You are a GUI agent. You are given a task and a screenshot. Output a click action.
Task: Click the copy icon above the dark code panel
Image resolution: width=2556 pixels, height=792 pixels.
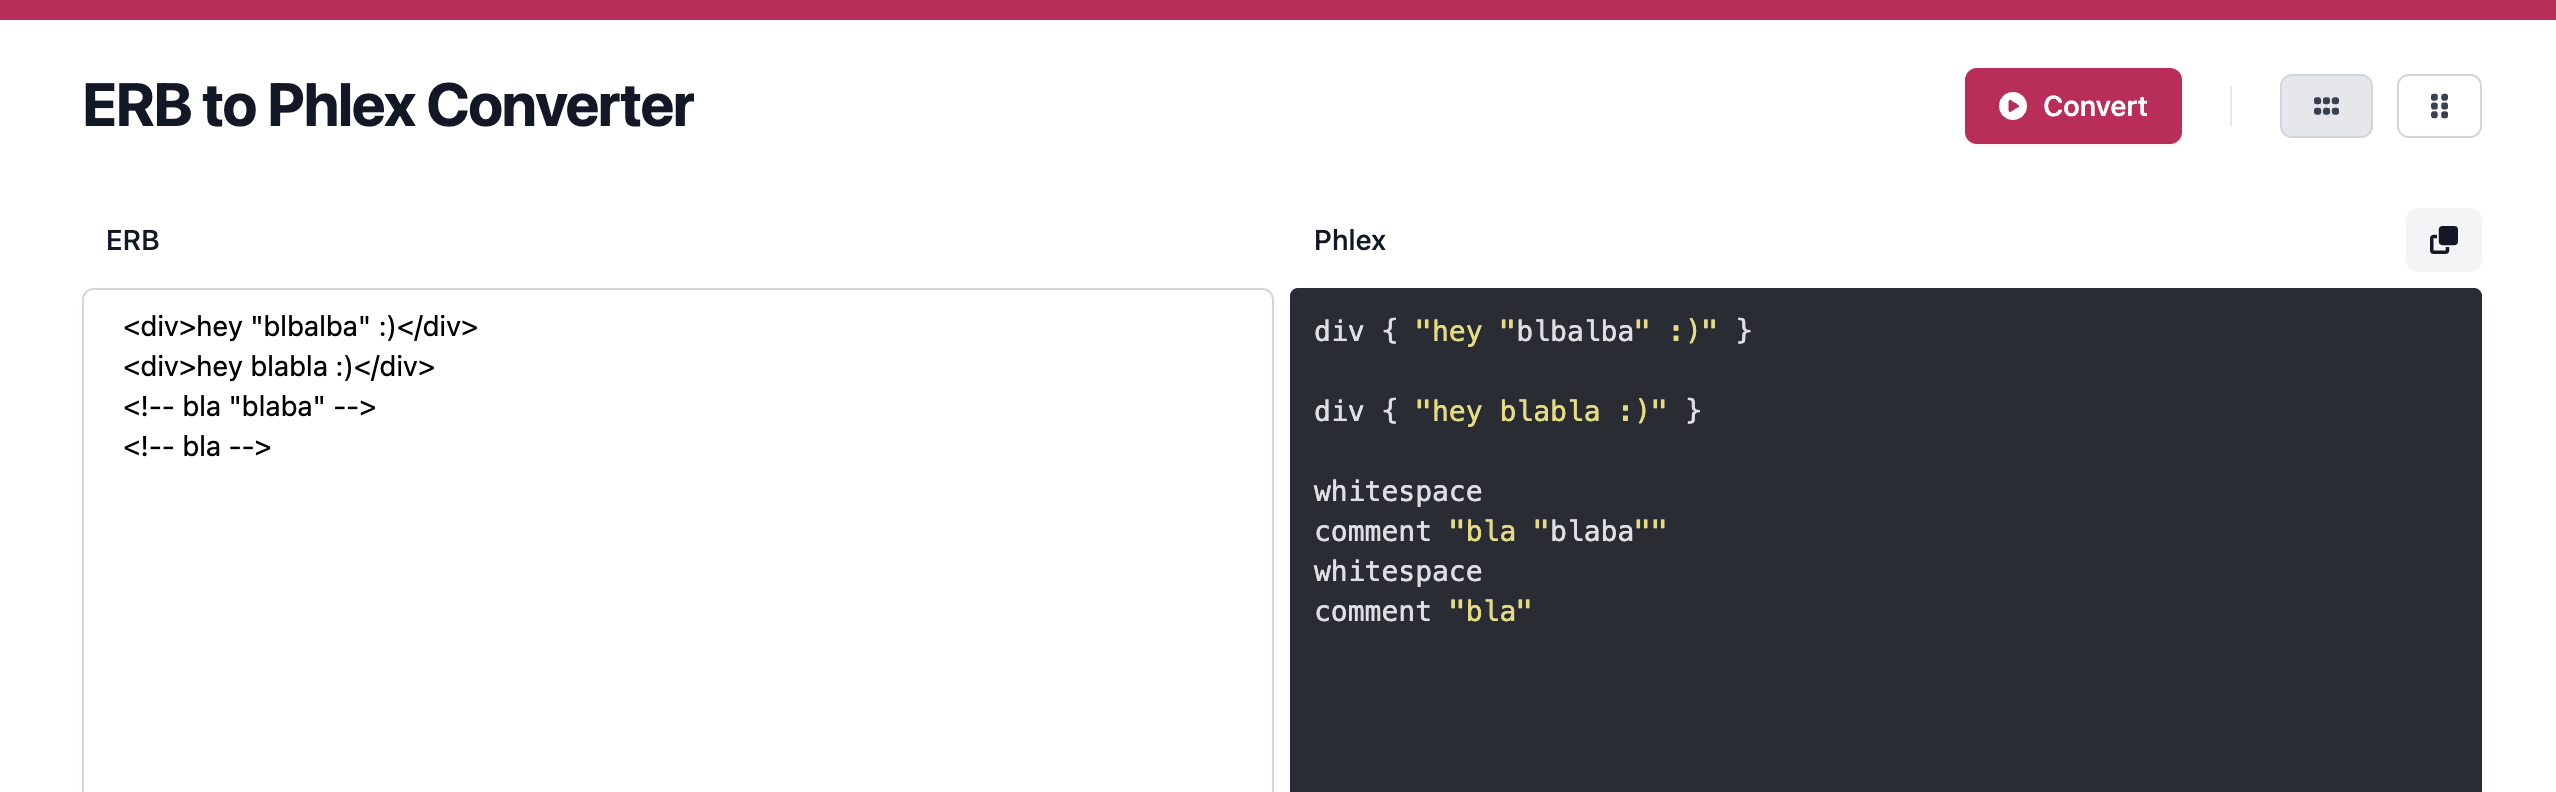click(x=2444, y=240)
